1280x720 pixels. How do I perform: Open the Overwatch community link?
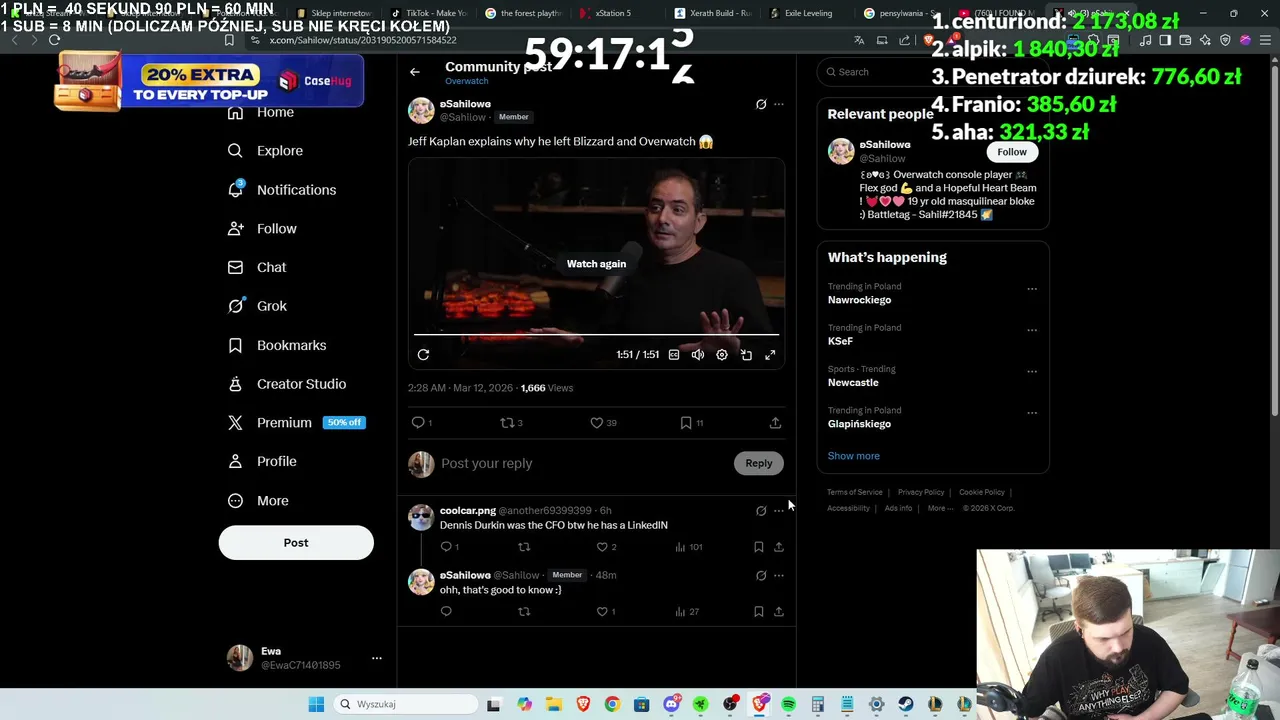click(x=467, y=81)
